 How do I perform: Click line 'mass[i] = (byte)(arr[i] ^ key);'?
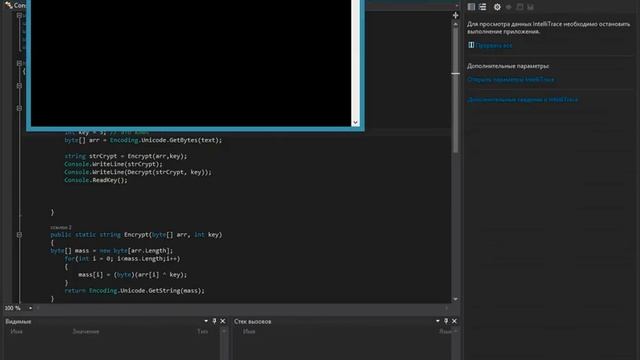coord(133,275)
